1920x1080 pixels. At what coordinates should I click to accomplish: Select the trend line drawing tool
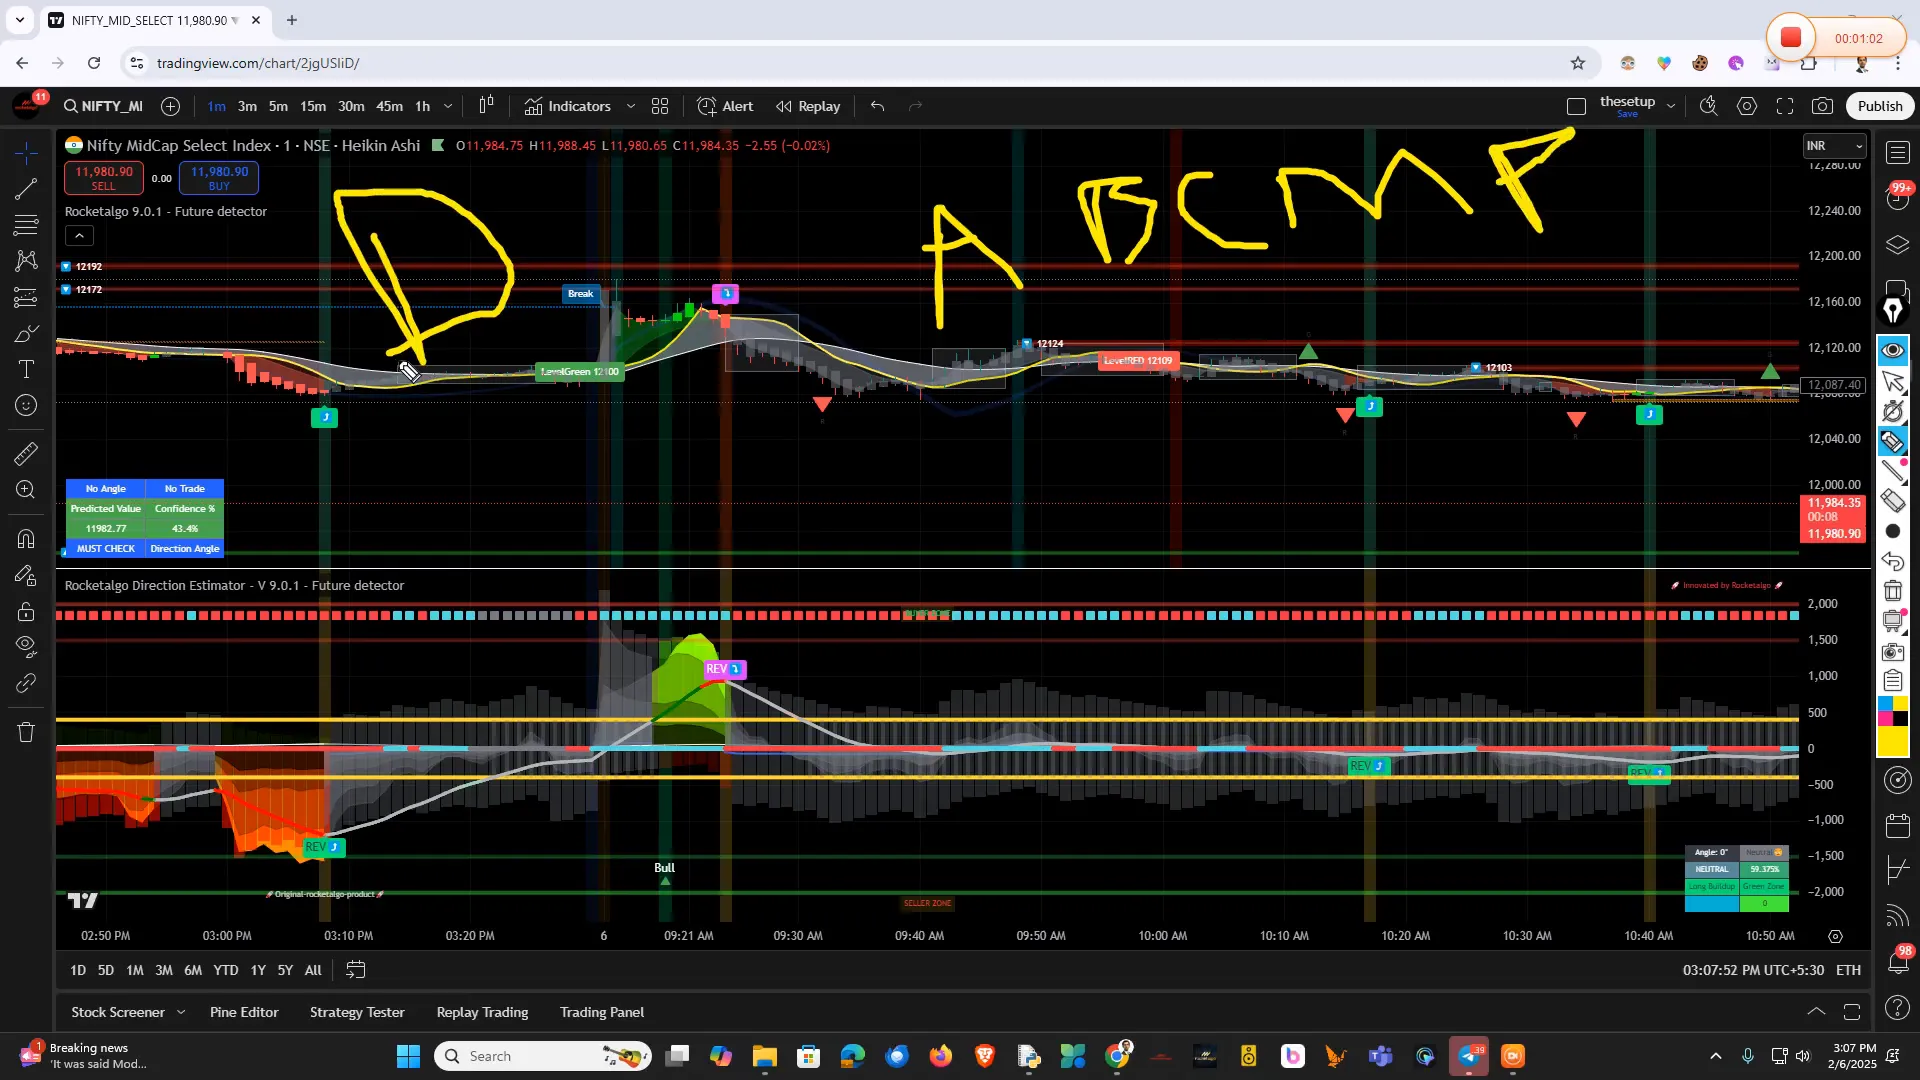click(26, 189)
